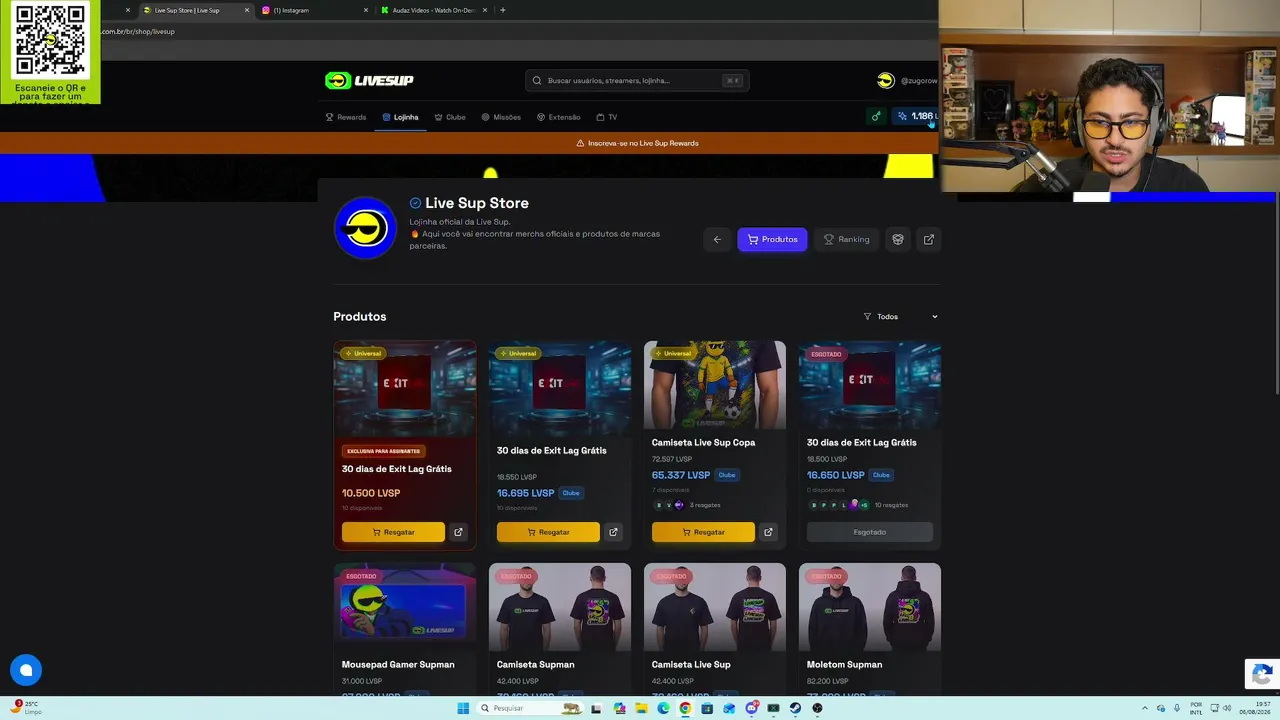Open OBS Studio from the taskbar
The height and width of the screenshot is (720, 1280).
817,708
